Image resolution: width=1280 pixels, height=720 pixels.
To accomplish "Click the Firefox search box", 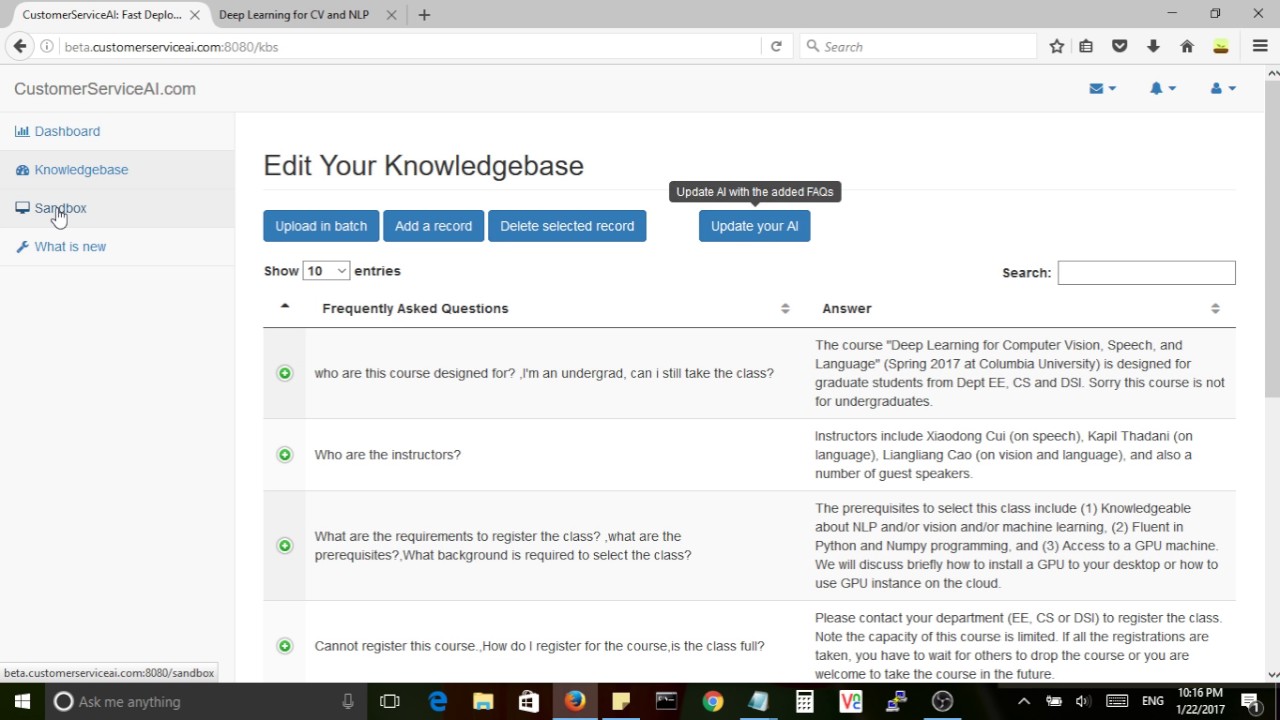I will coord(920,47).
